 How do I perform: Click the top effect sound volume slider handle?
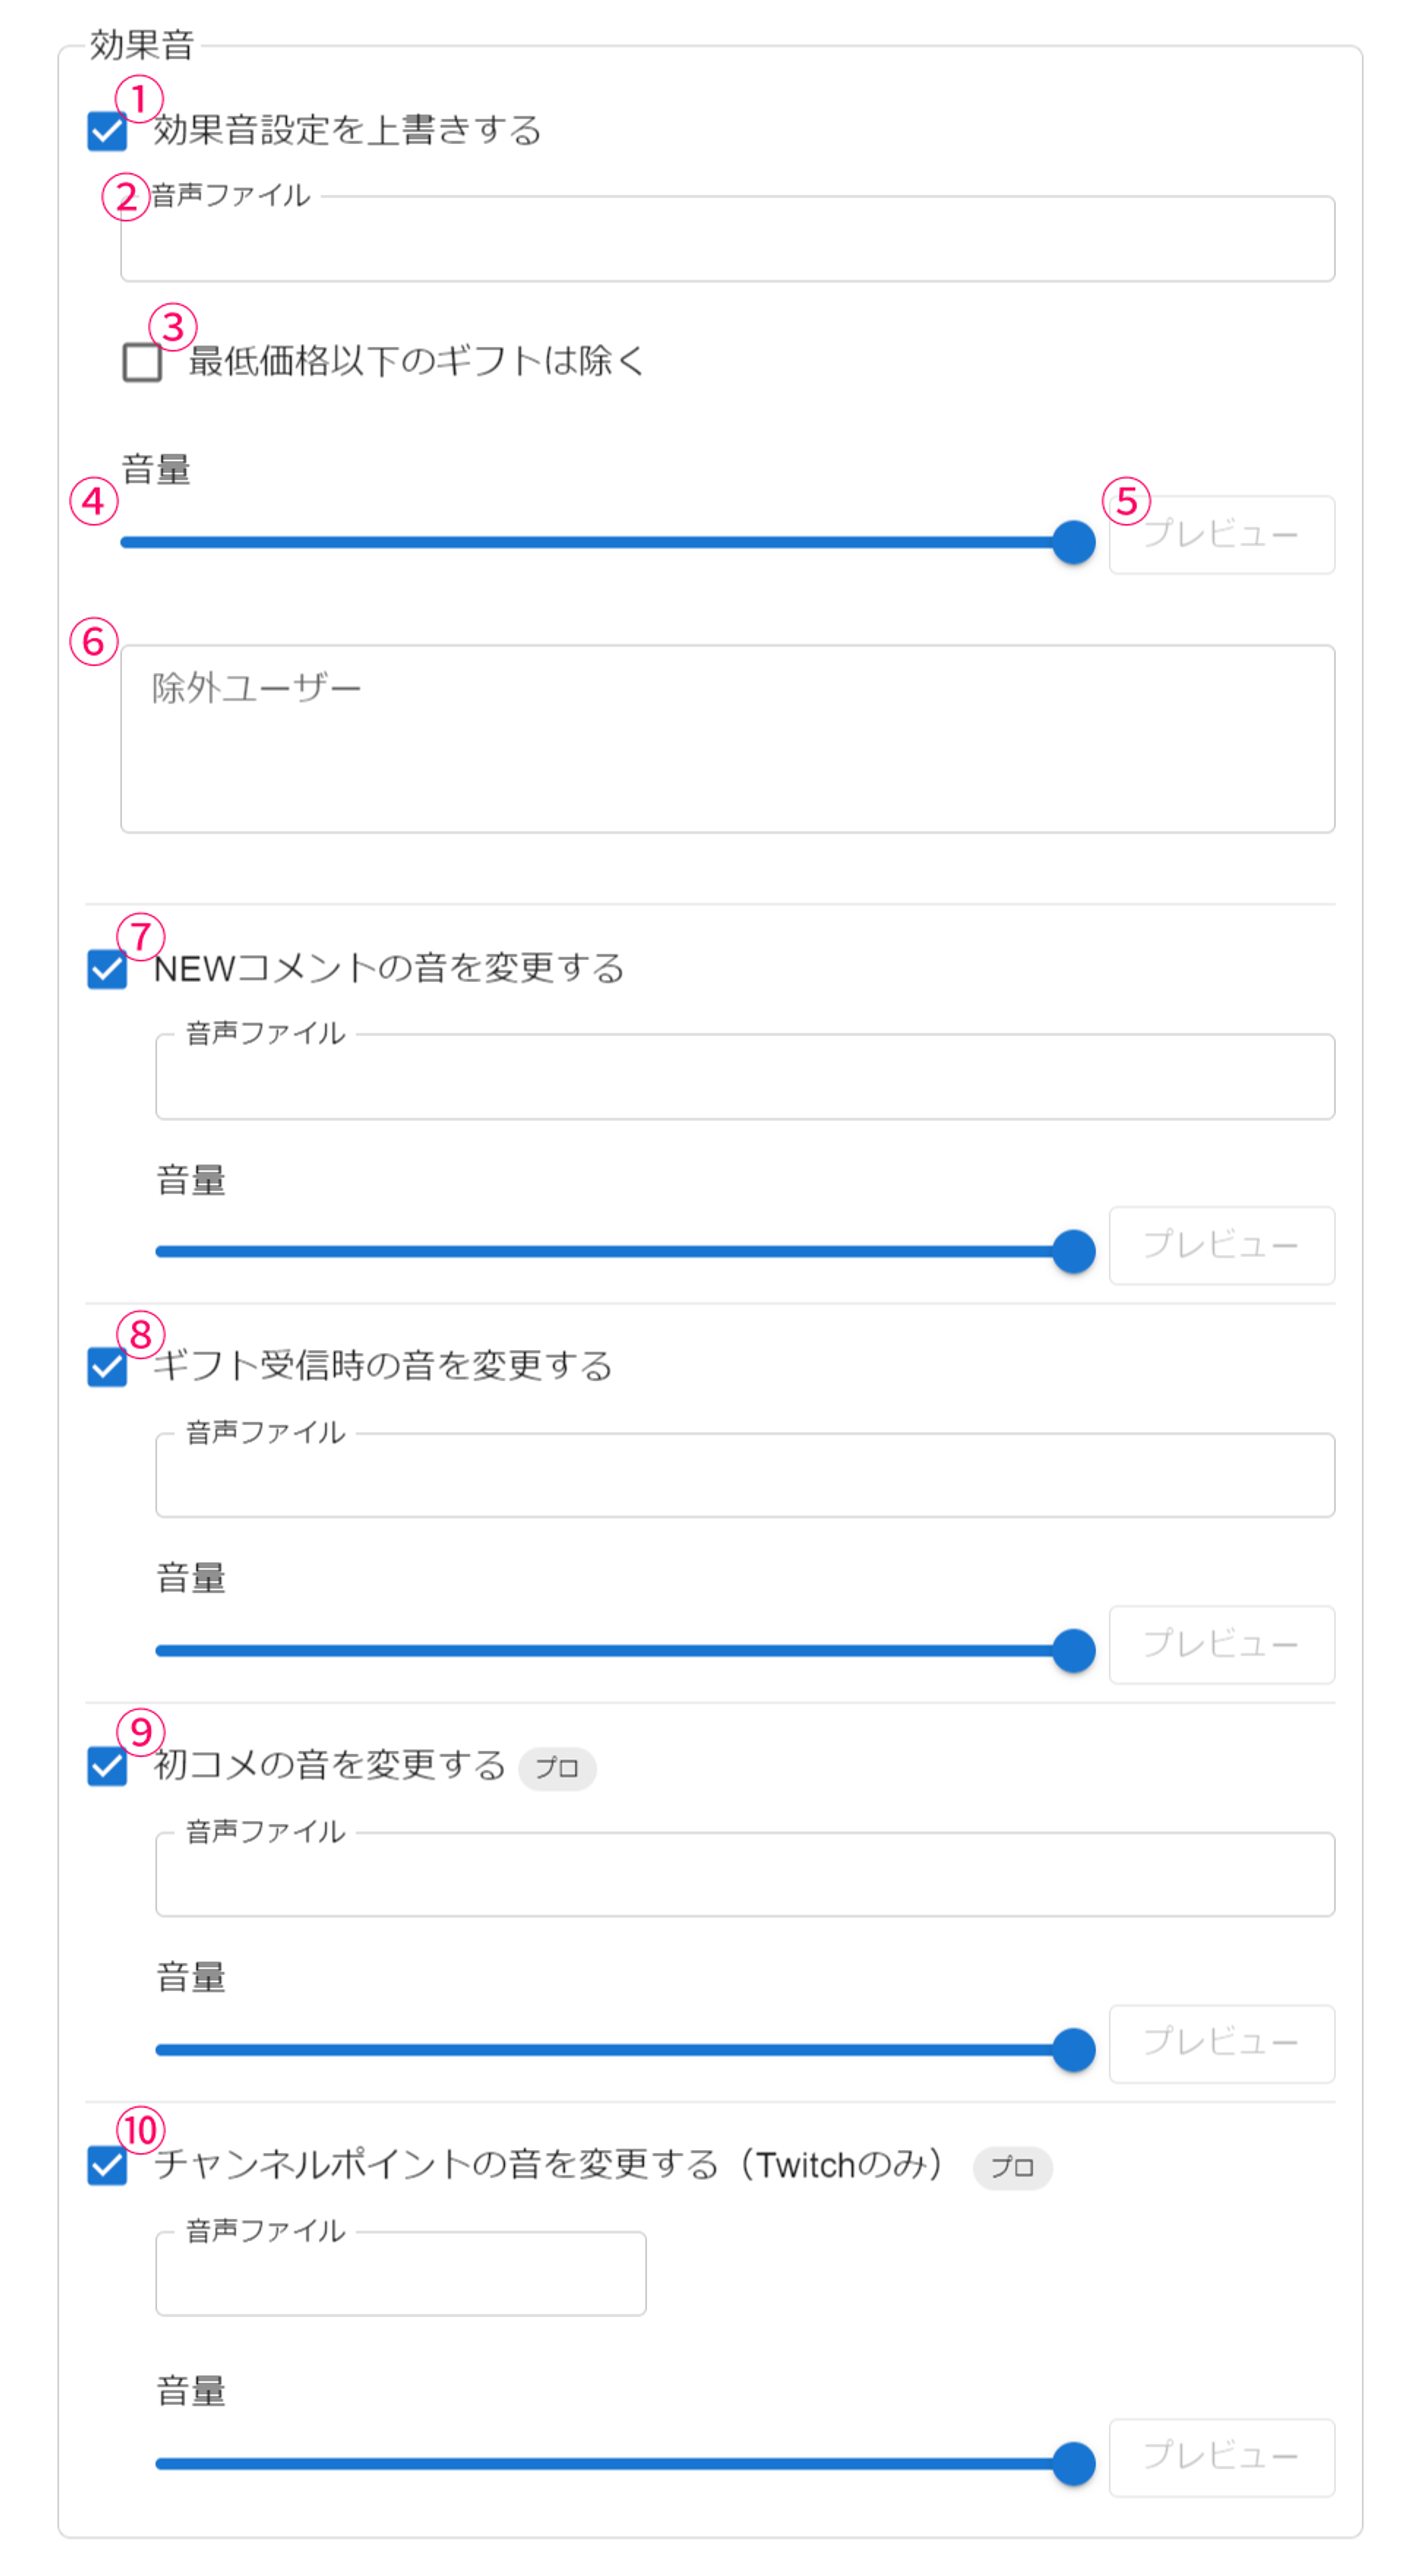pyautogui.click(x=1073, y=542)
